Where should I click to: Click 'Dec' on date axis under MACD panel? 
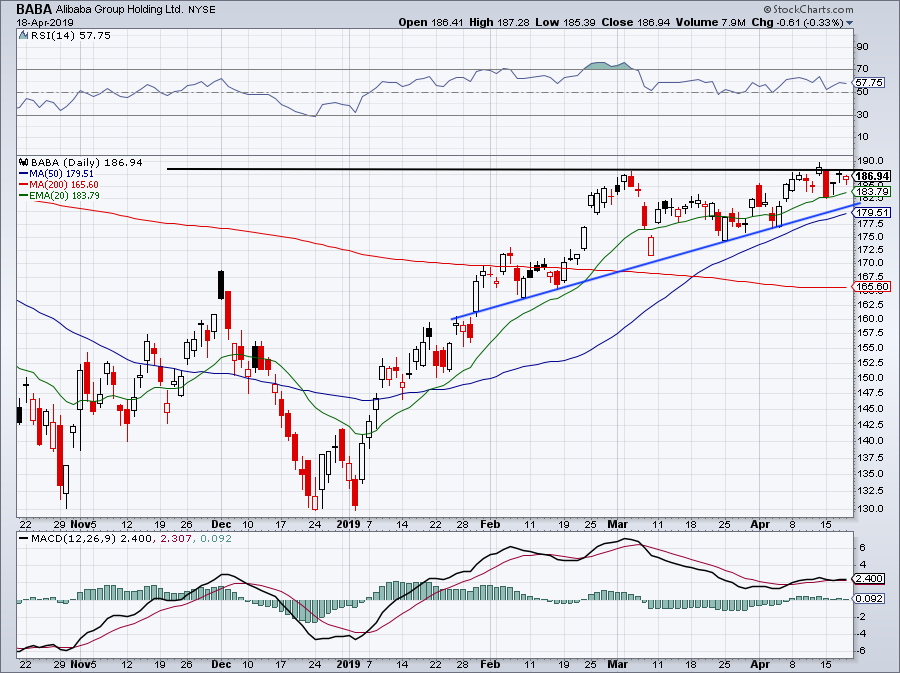(x=221, y=664)
